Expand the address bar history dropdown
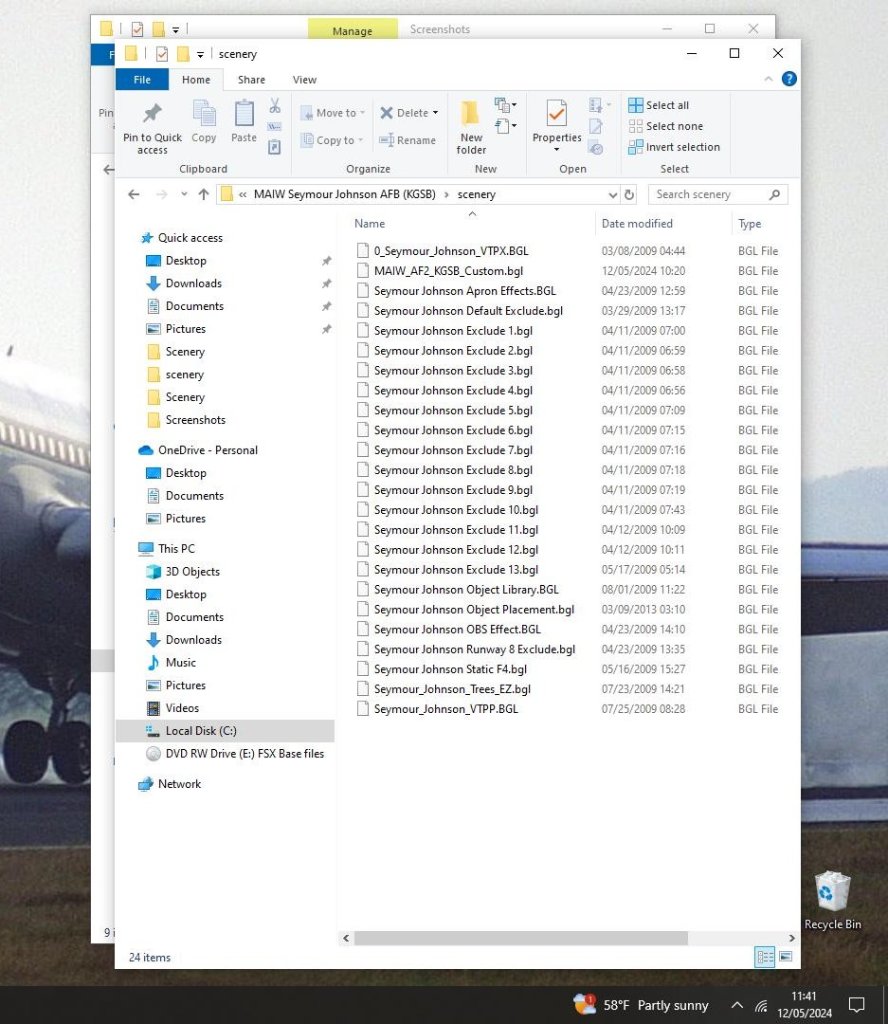 [612, 195]
